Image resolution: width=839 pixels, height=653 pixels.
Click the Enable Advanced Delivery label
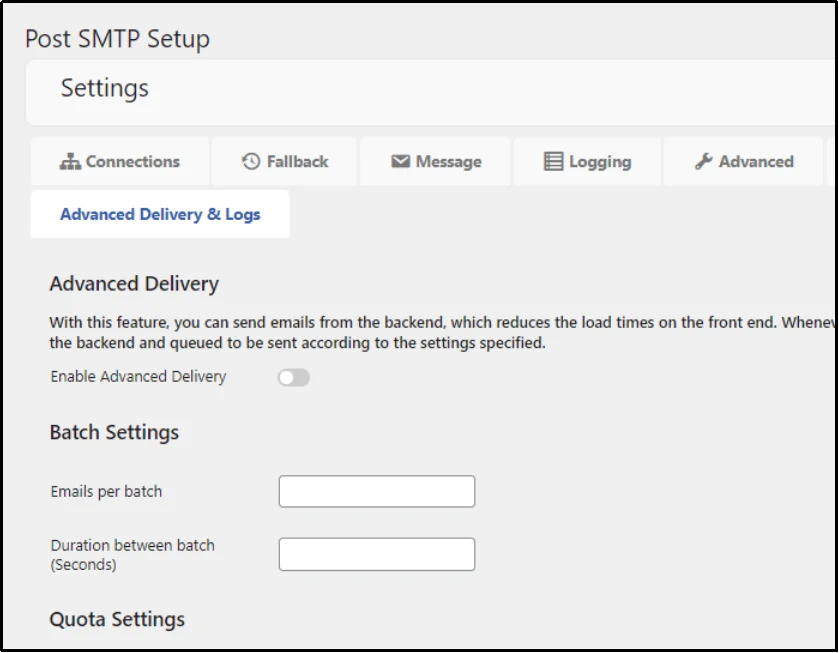pos(137,377)
